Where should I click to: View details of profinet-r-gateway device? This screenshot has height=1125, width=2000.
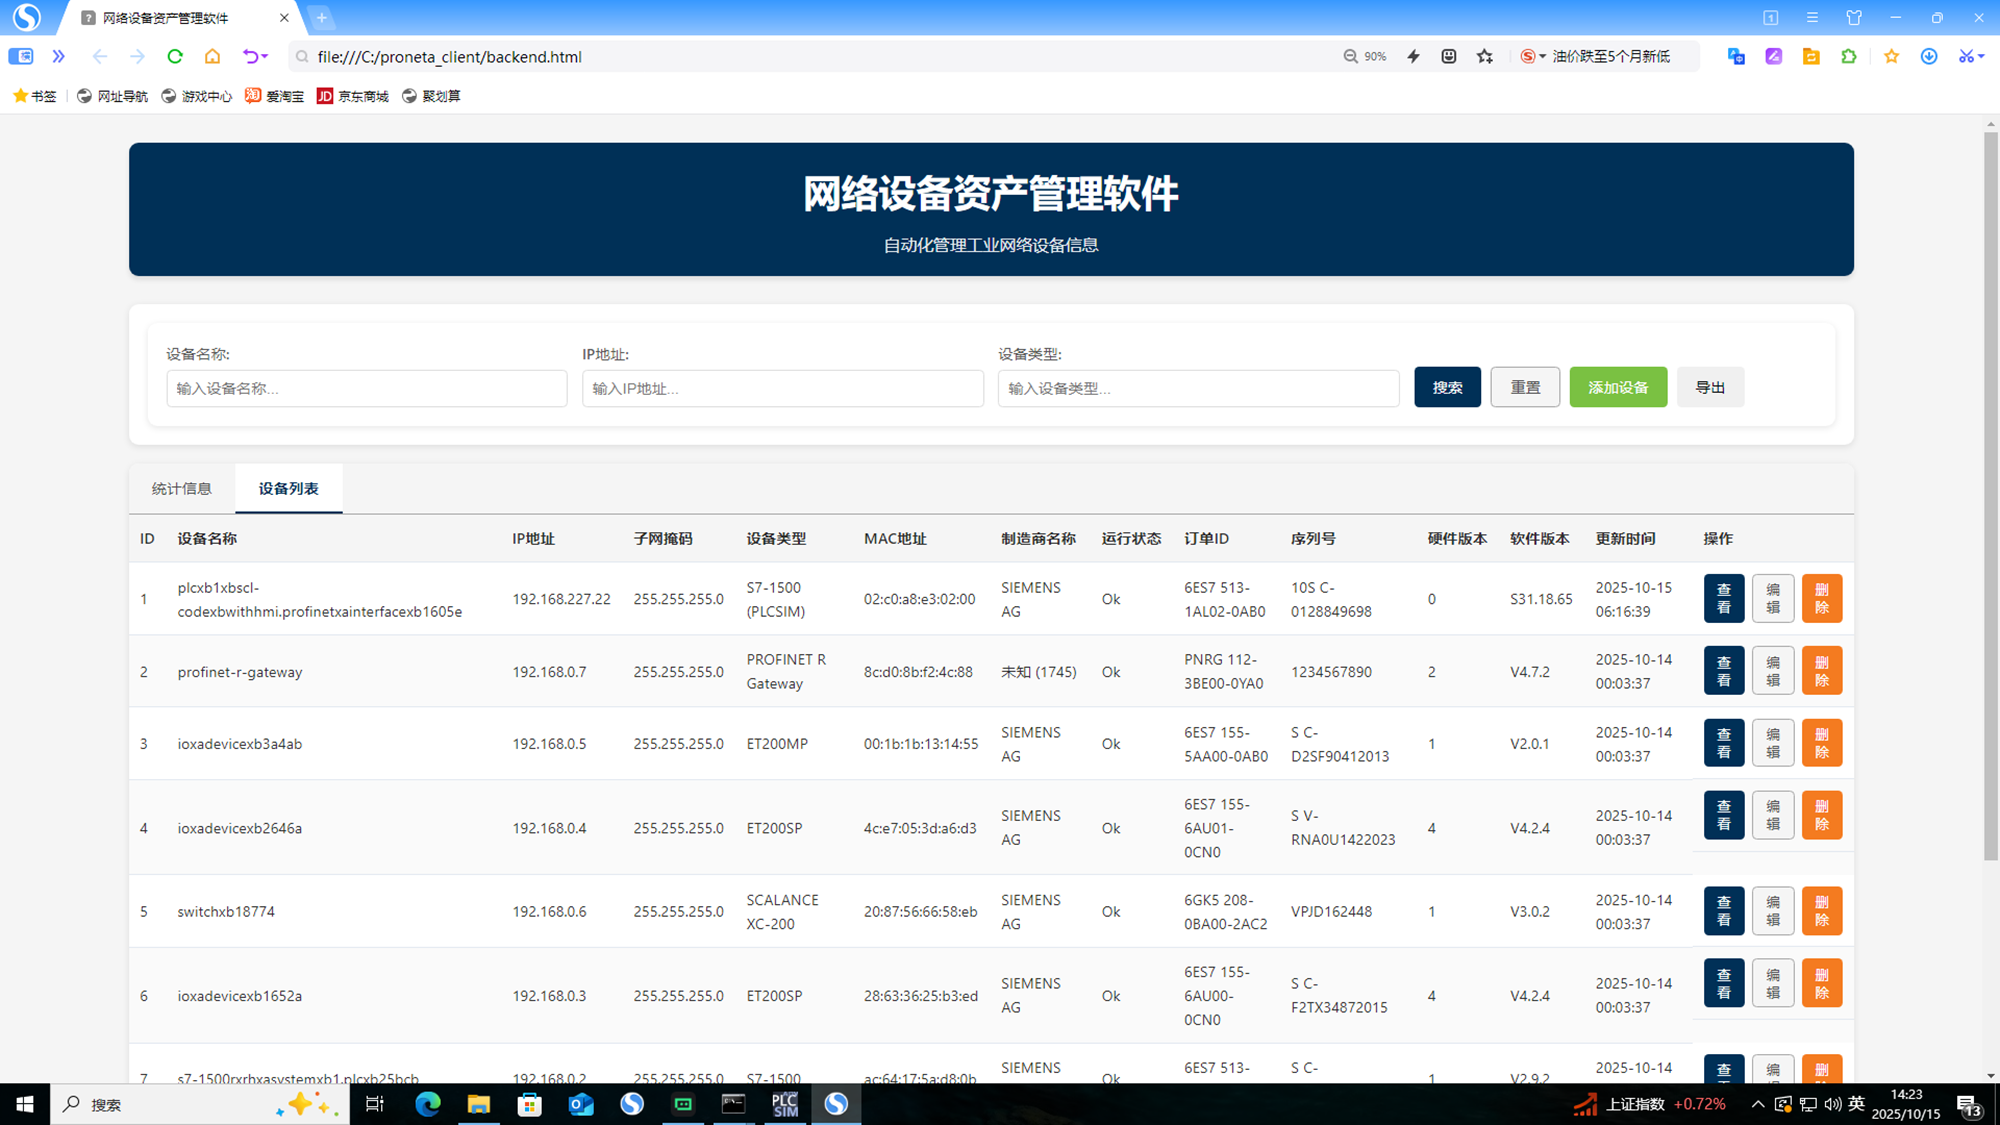[1723, 671]
